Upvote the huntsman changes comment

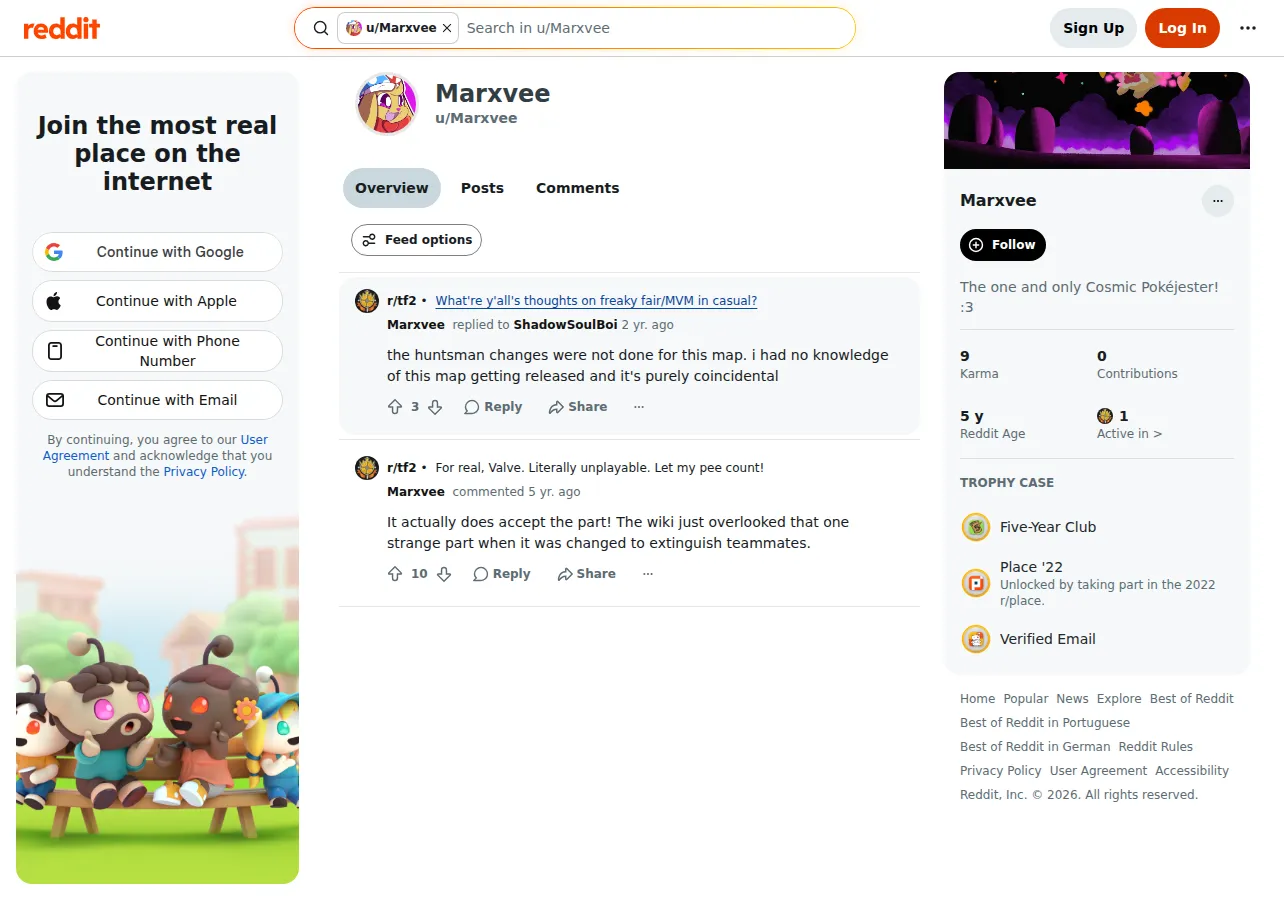[395, 407]
